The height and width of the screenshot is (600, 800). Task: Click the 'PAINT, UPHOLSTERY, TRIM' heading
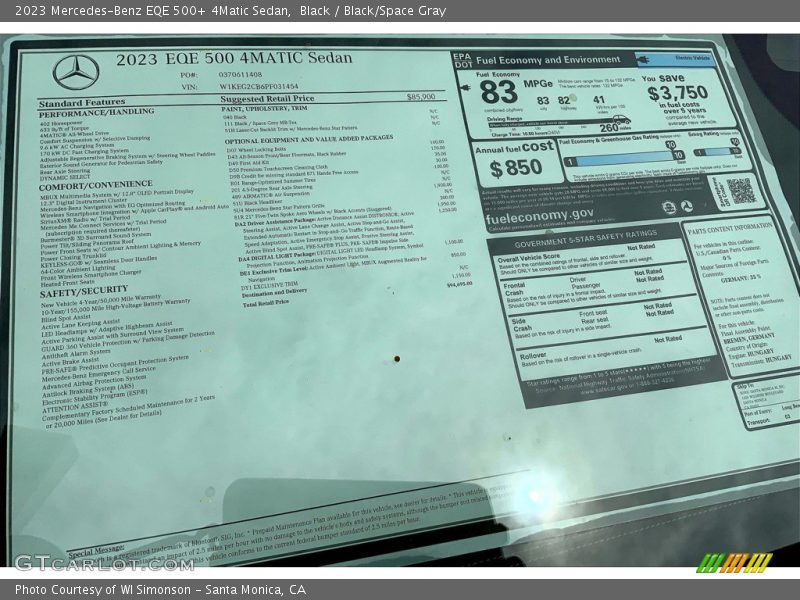coord(264,109)
